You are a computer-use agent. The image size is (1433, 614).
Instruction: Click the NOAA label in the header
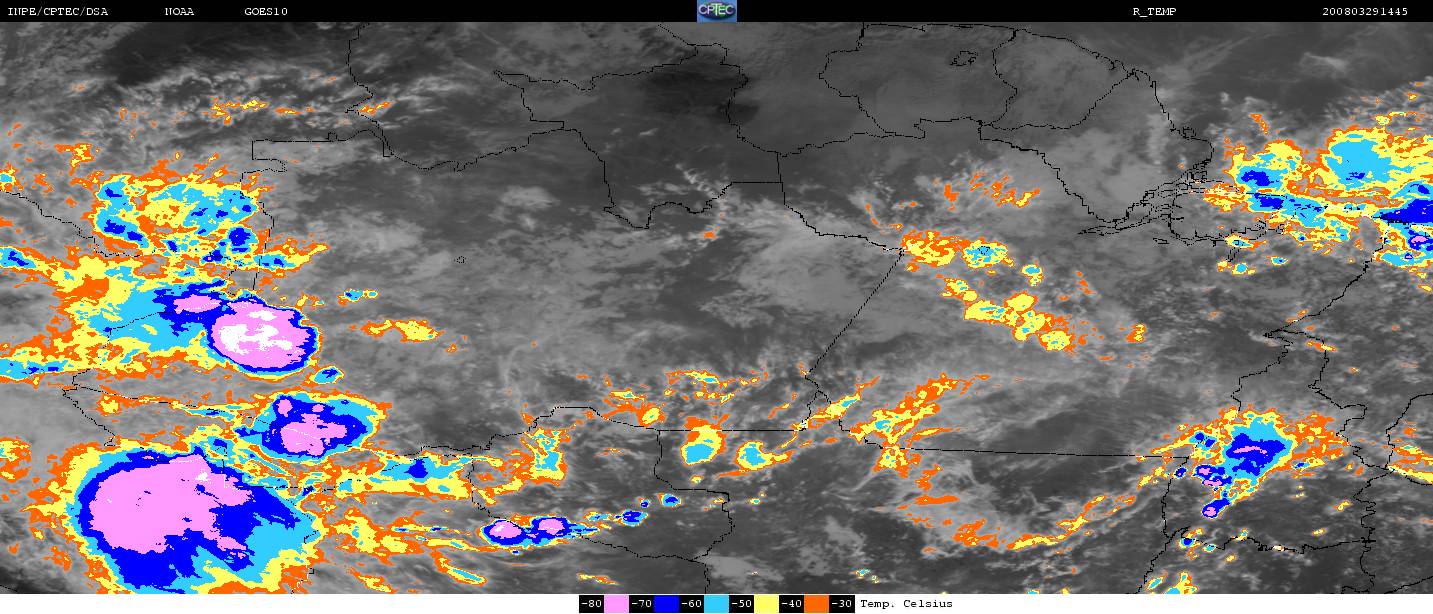pos(179,12)
